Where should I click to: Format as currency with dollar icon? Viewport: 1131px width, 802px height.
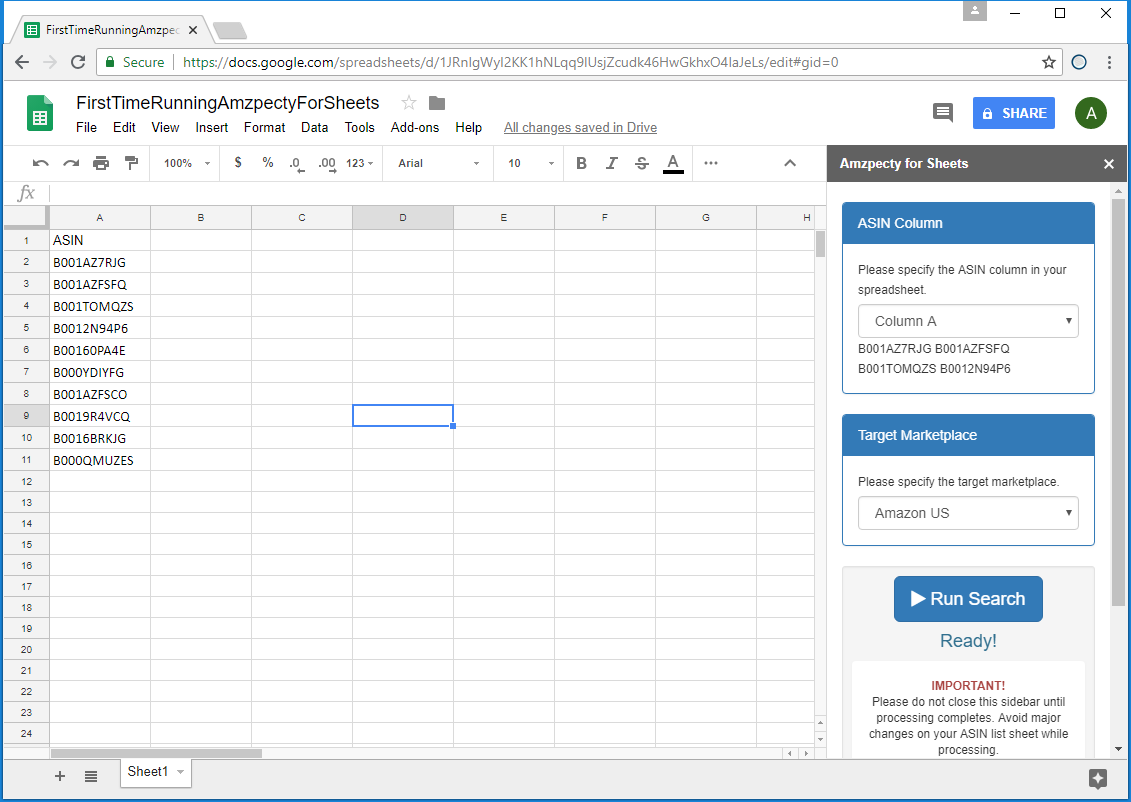click(238, 162)
